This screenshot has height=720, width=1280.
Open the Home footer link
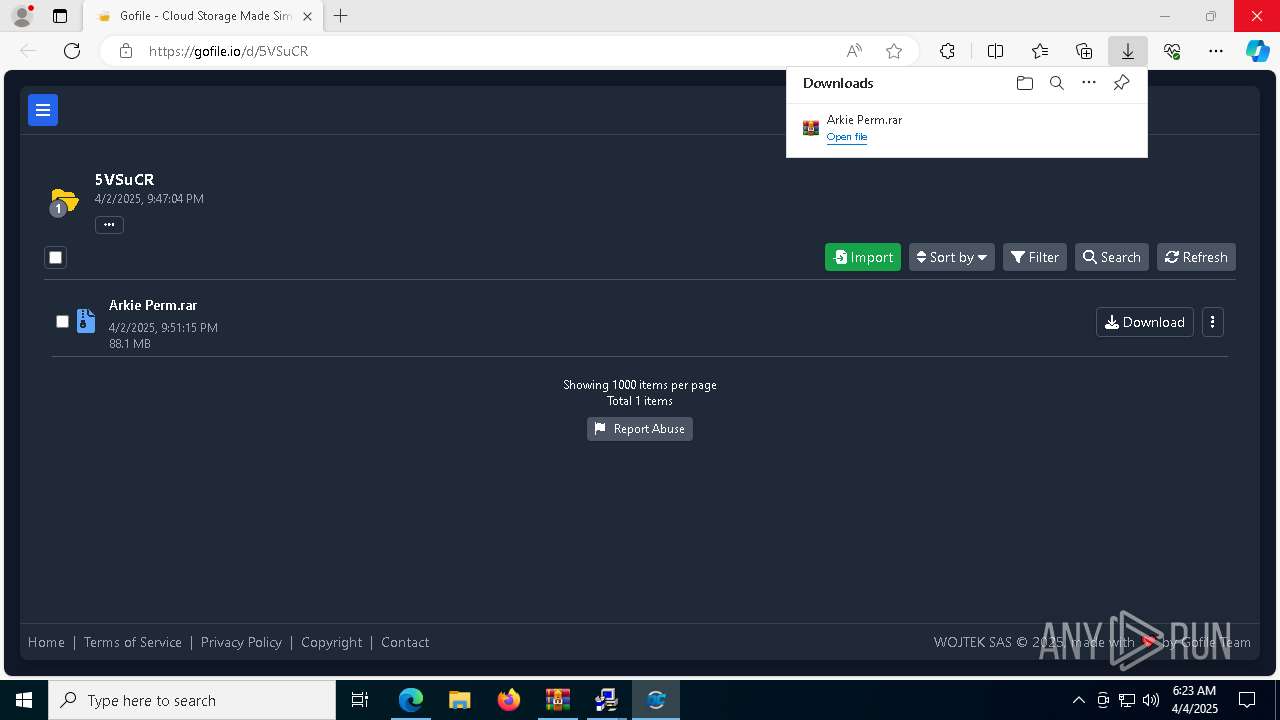(x=46, y=642)
